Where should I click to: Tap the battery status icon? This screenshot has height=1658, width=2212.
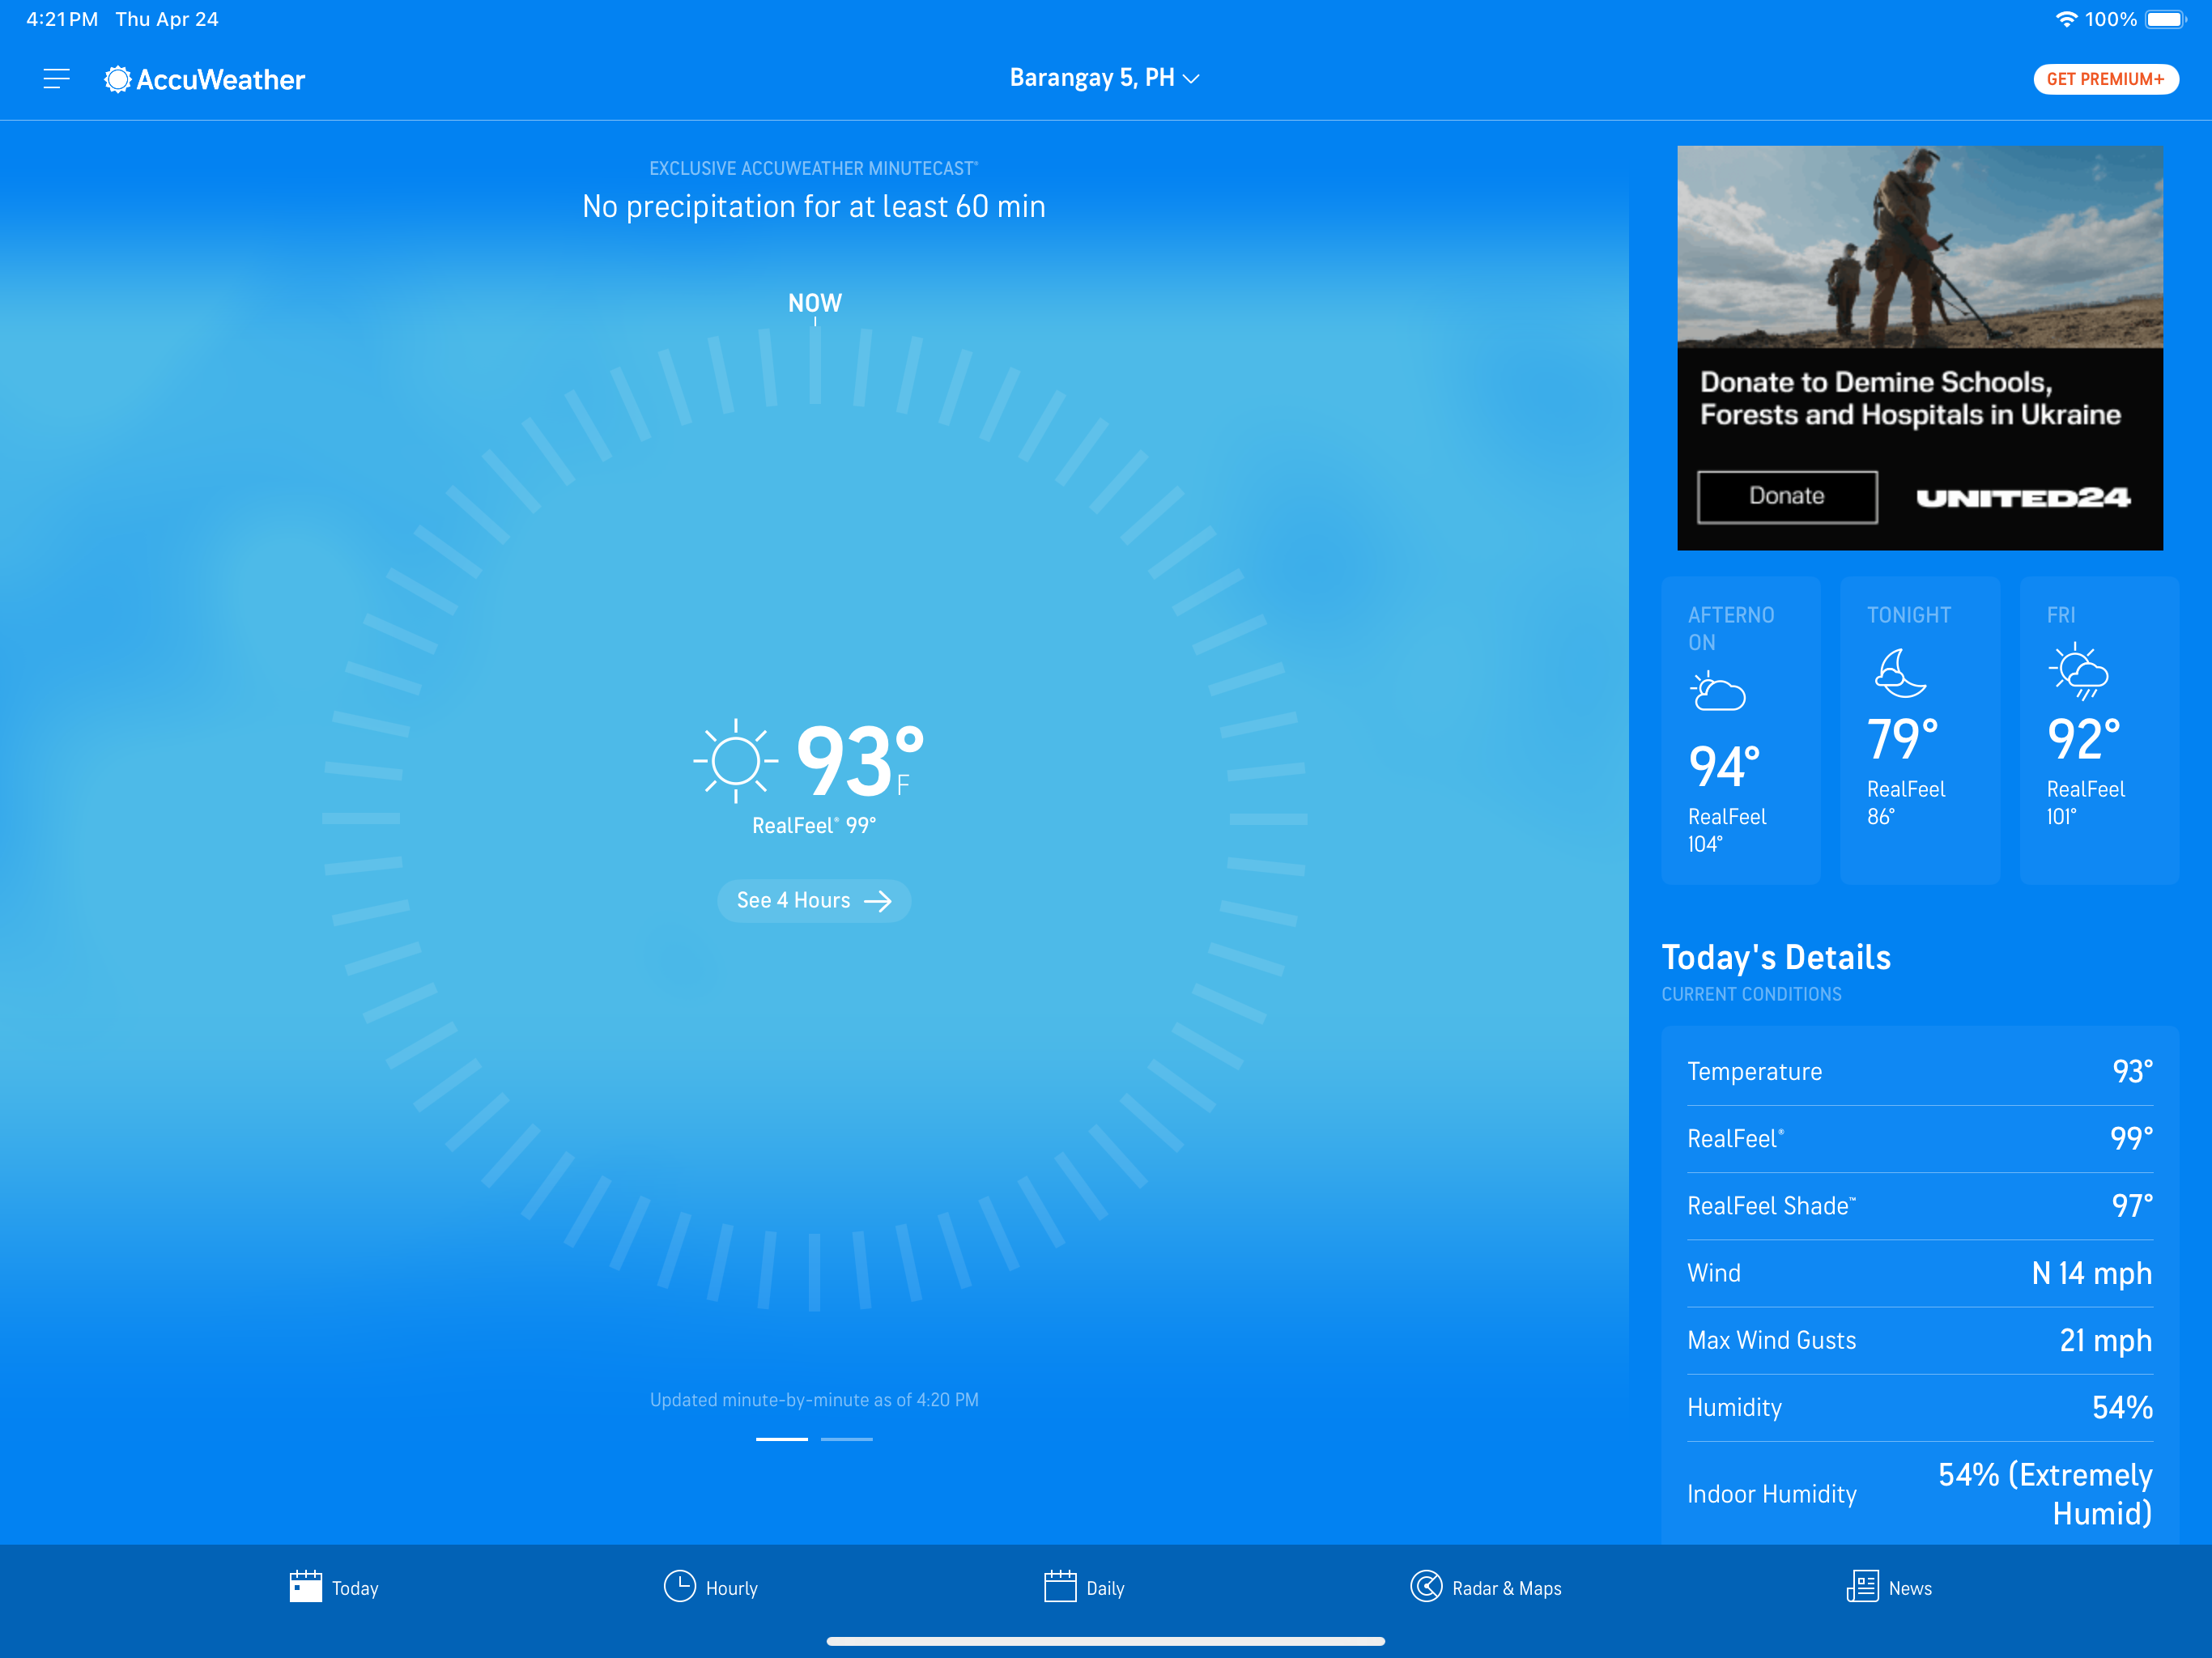(x=2166, y=19)
